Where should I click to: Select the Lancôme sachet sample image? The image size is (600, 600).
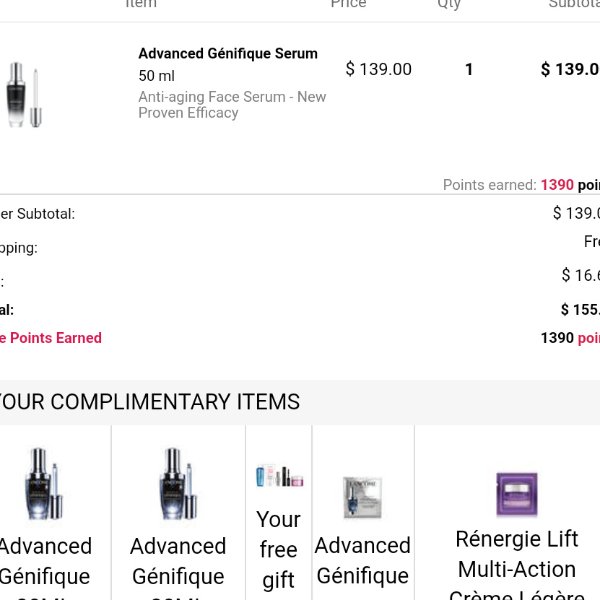362,497
